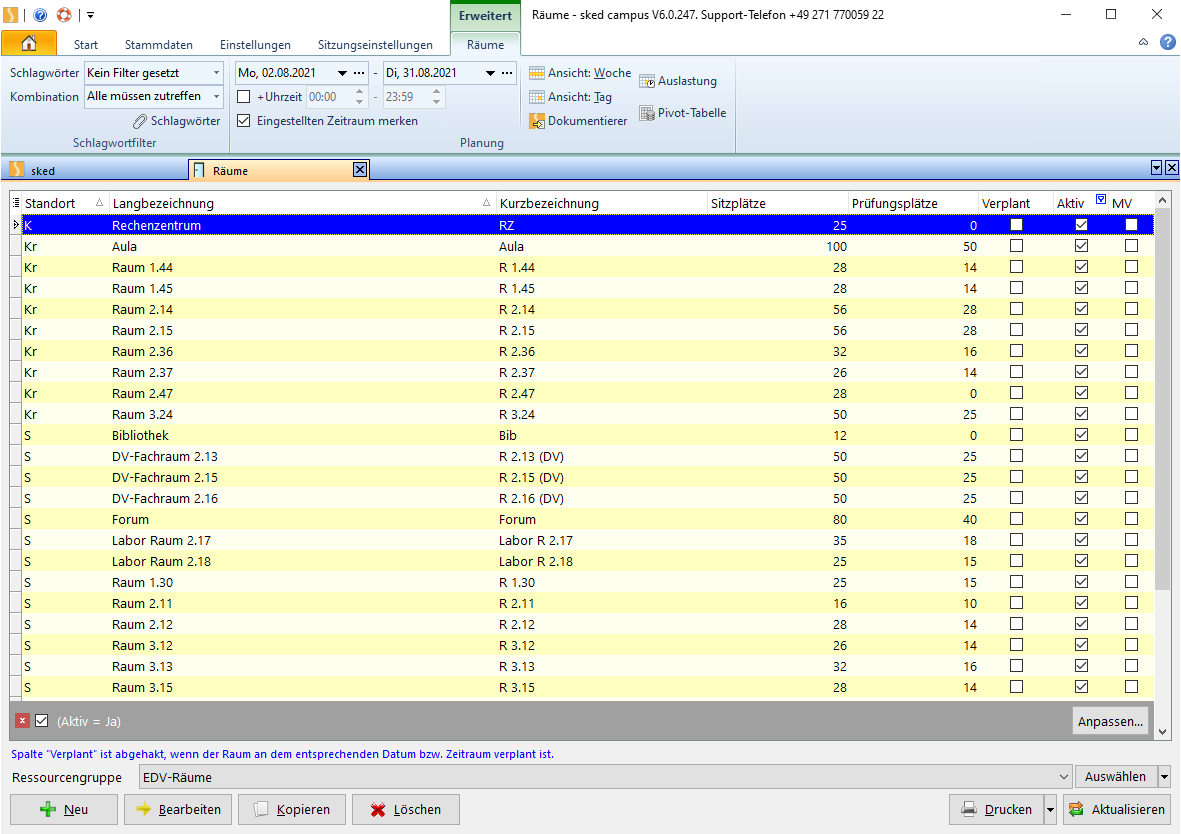
Task: Sort by Sitzplätze column header
Action: pyautogui.click(x=738, y=204)
